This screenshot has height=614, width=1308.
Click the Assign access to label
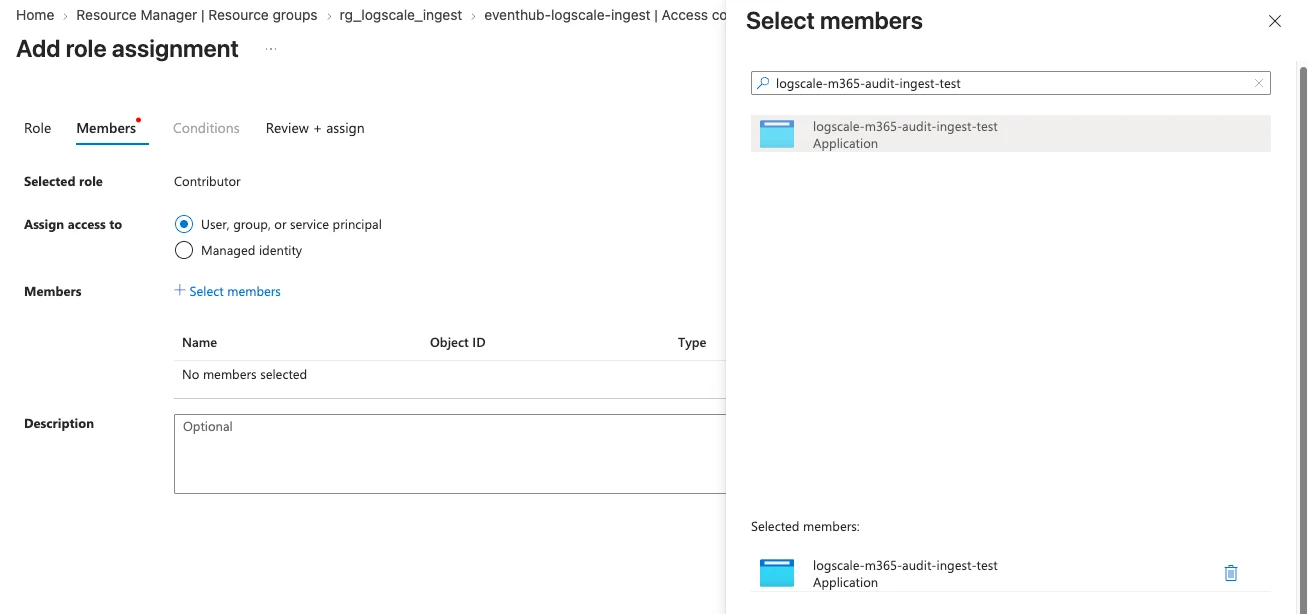(x=73, y=225)
